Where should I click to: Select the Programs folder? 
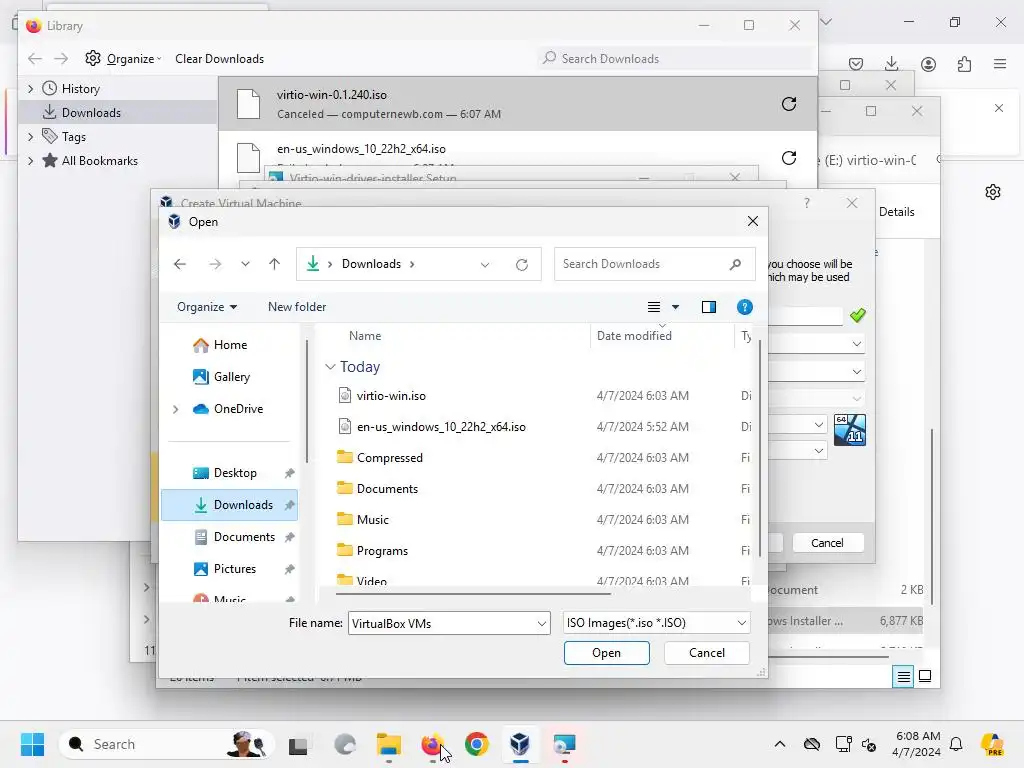(x=382, y=551)
